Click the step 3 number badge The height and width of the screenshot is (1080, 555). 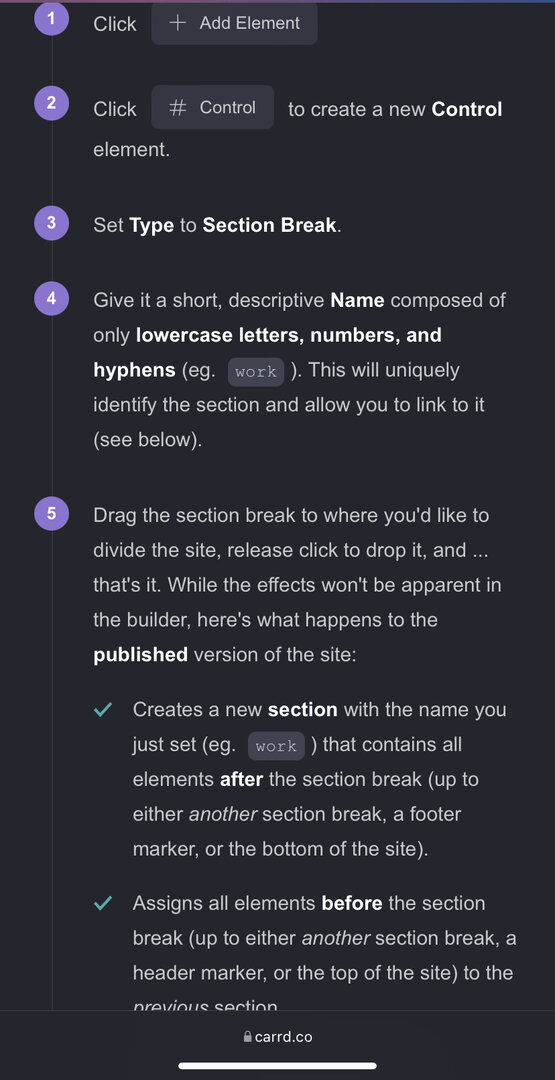coord(52,222)
